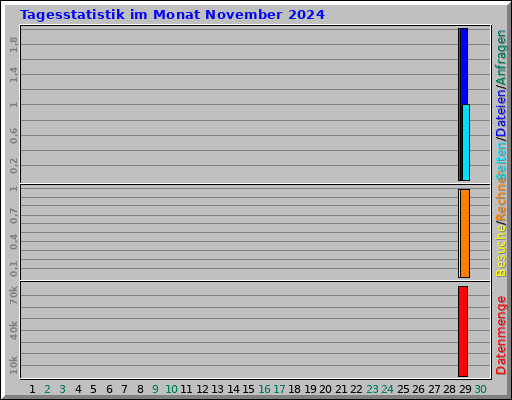512x400 pixels.
Task: Click day label 26 on the x-axis
Action: 418,389
